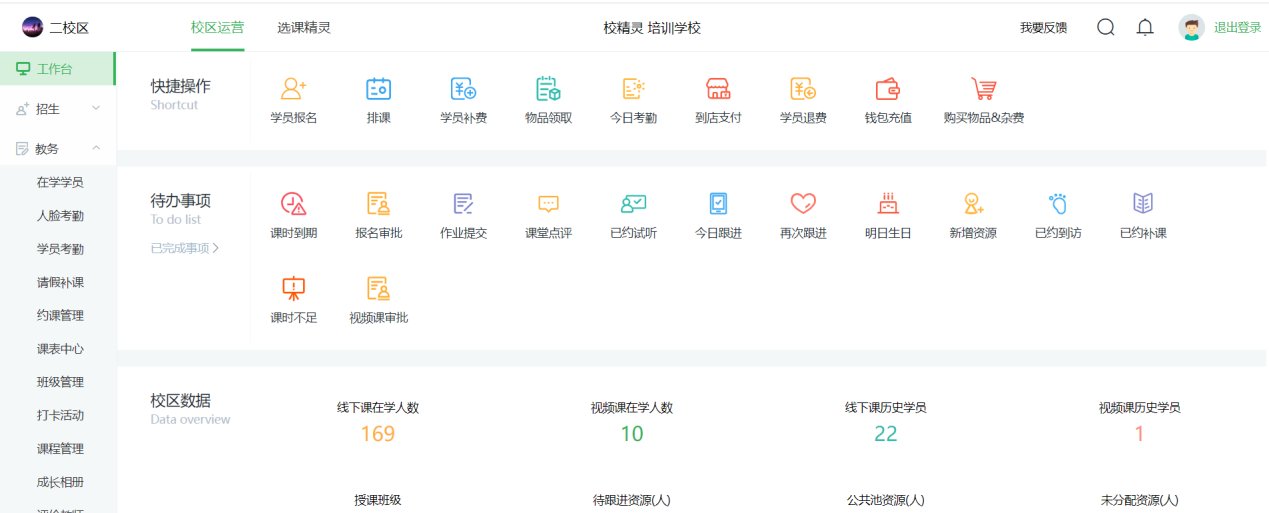Open 约课管理 in the sidebar
The image size is (1269, 513).
[60, 315]
